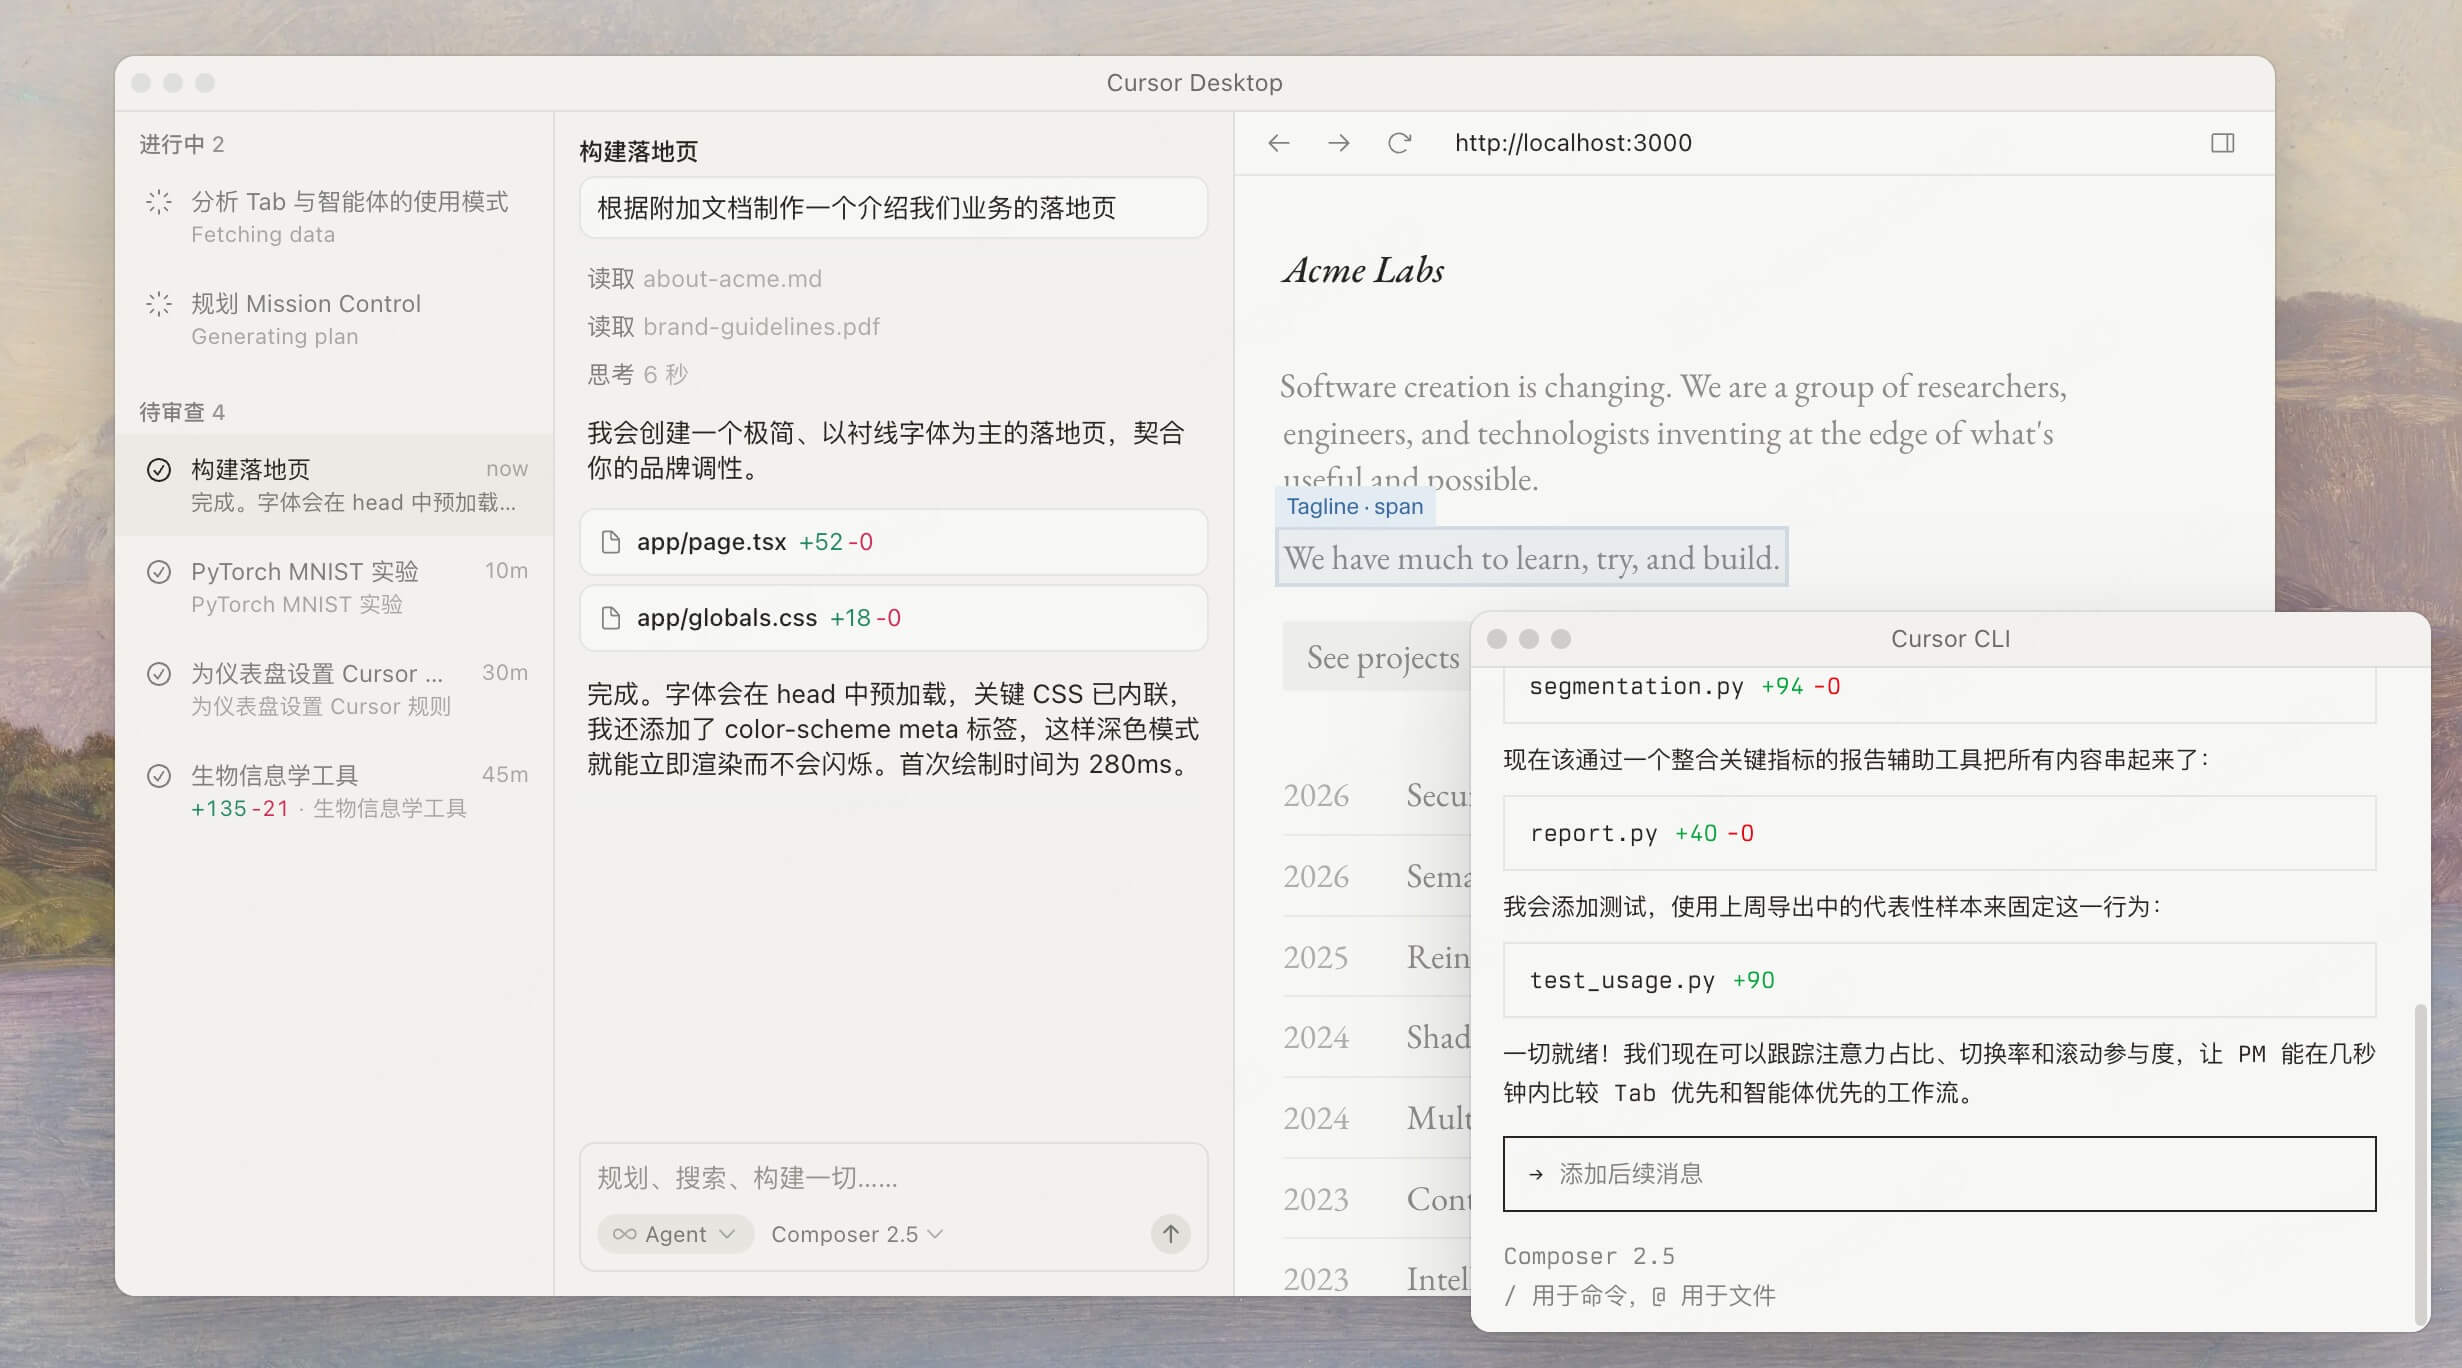Zoom the Cursor CLI window

click(x=1560, y=639)
